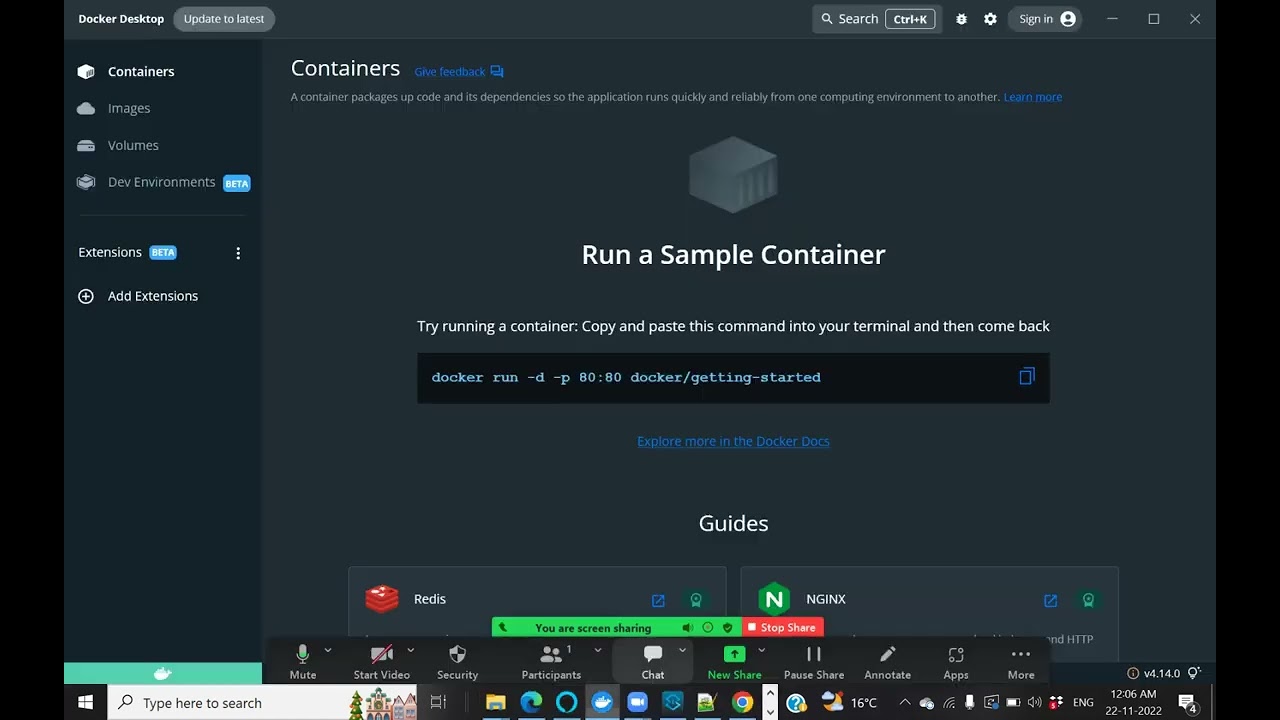Open Microsoft Edge from taskbar

click(x=531, y=703)
